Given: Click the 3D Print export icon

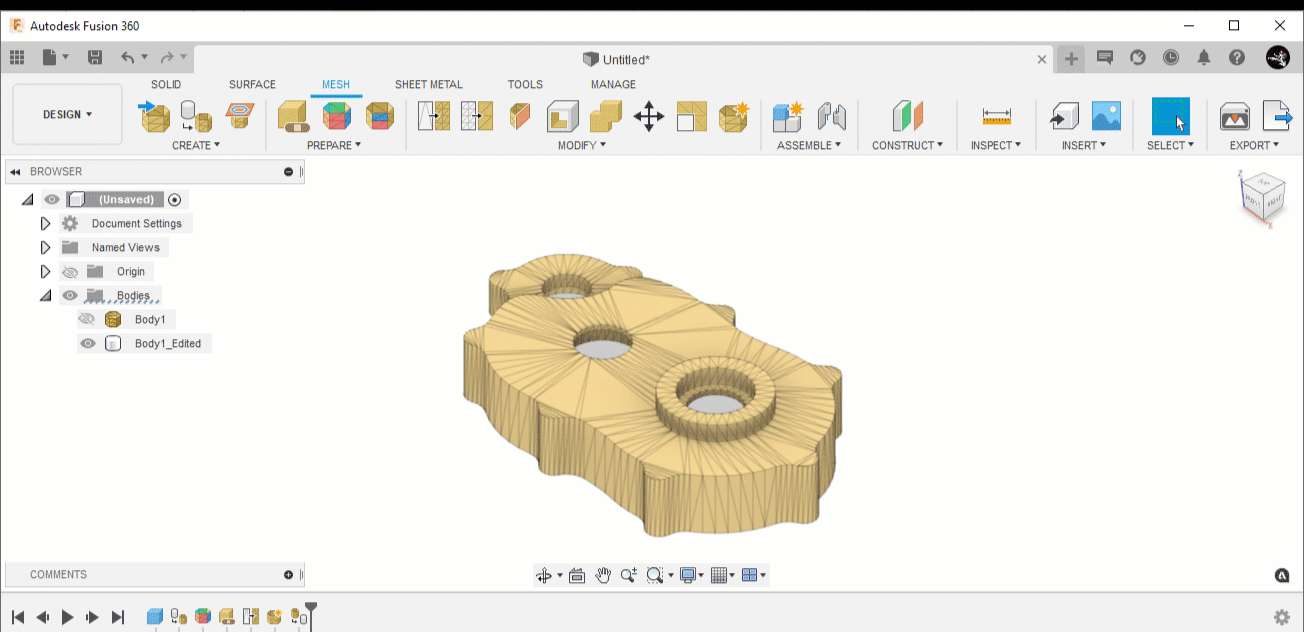Looking at the screenshot, I should point(1235,116).
